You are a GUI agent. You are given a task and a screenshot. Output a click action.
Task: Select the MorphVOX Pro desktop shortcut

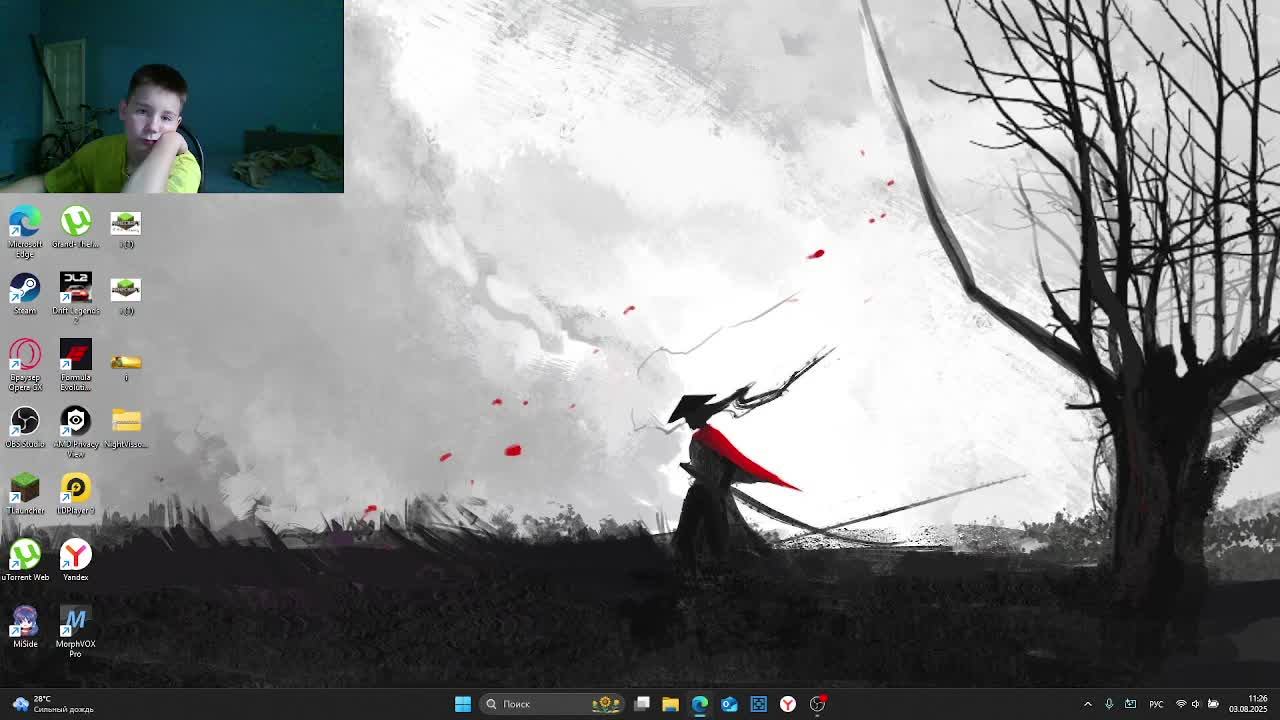[75, 631]
